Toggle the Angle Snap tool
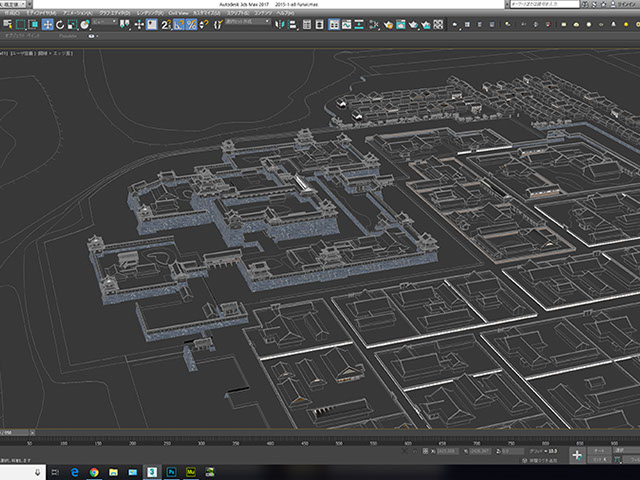640x480 pixels. coord(178,25)
